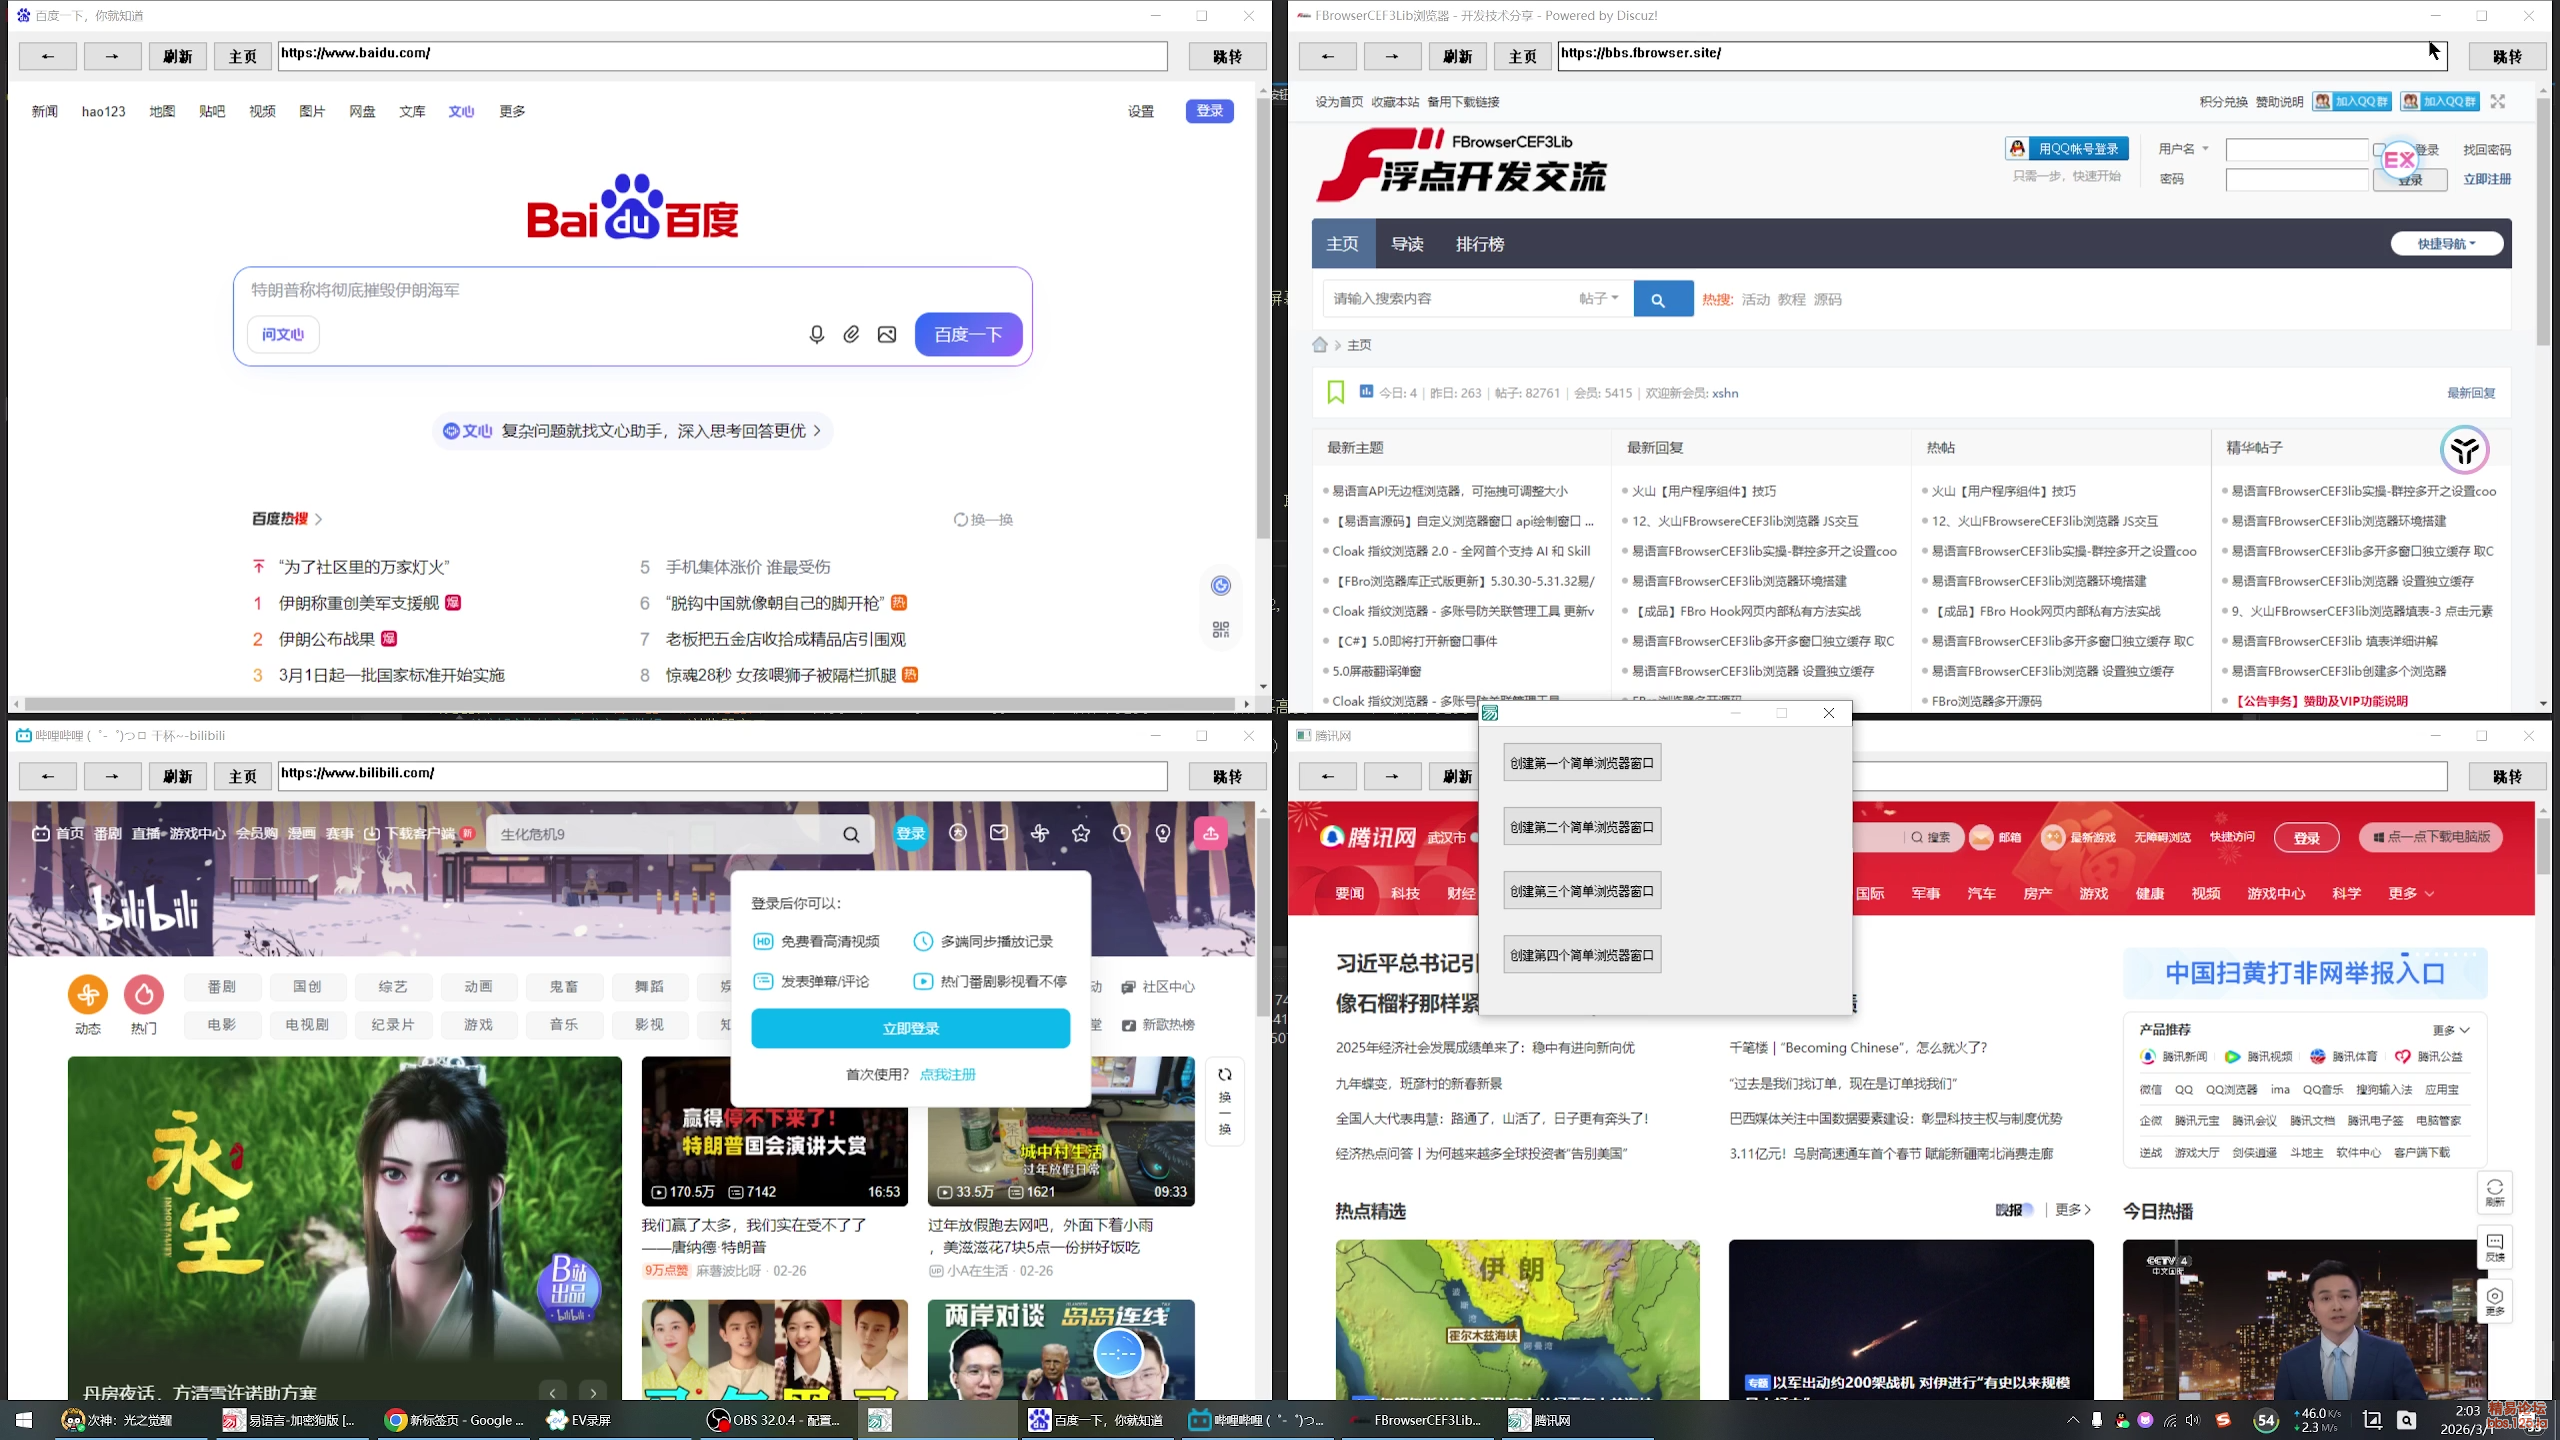Image resolution: width=2560 pixels, height=1440 pixels.
Task: Click 反馈 feedback icon on Tencent sidebar
Action: 2495,1247
